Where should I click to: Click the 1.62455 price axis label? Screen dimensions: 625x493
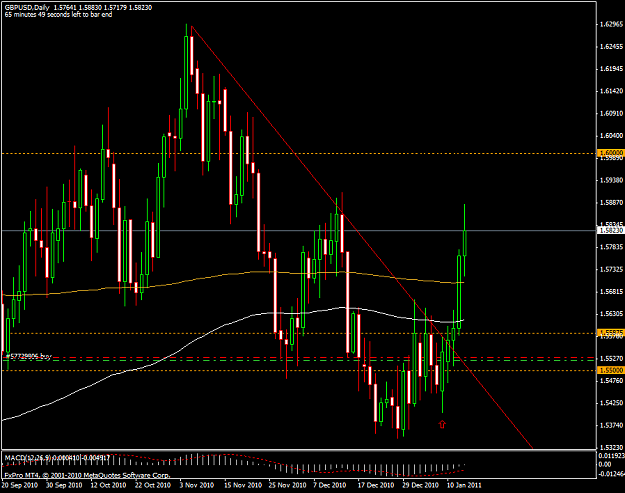(x=611, y=47)
